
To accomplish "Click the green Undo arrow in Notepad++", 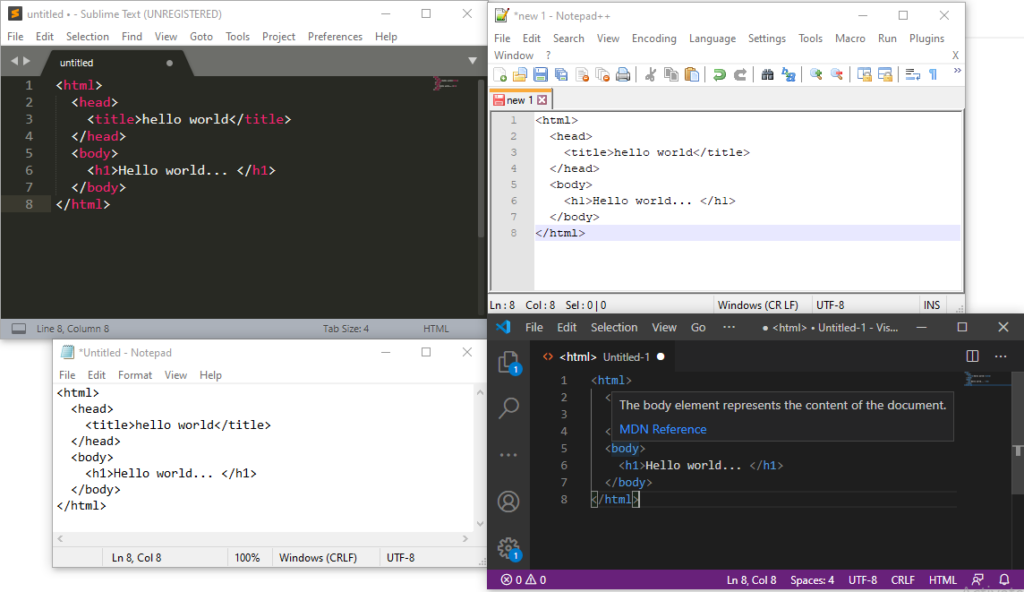I will tap(718, 75).
